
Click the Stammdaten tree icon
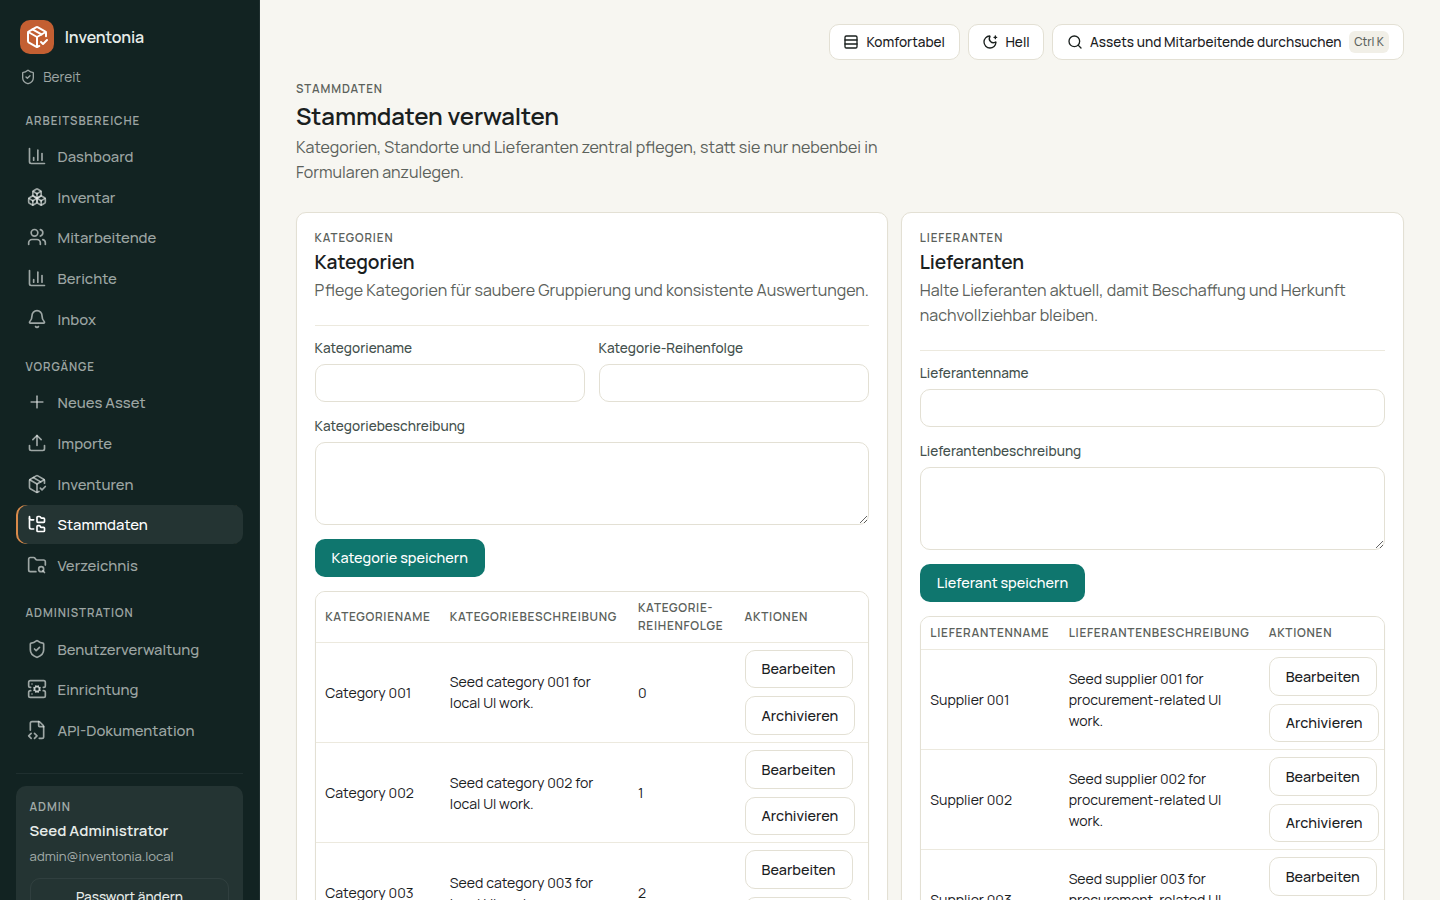click(37, 524)
